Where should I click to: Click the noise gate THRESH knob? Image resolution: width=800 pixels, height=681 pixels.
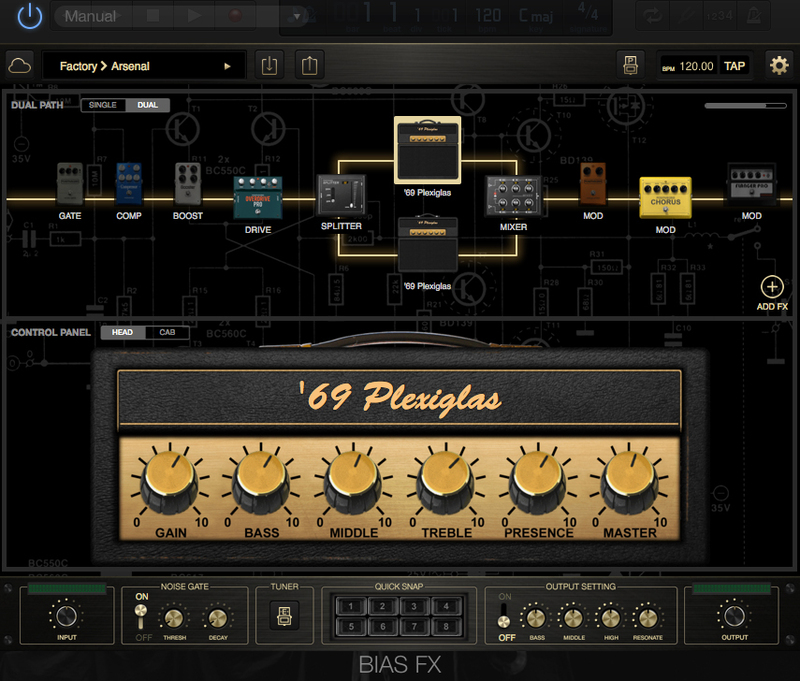[x=174, y=618]
